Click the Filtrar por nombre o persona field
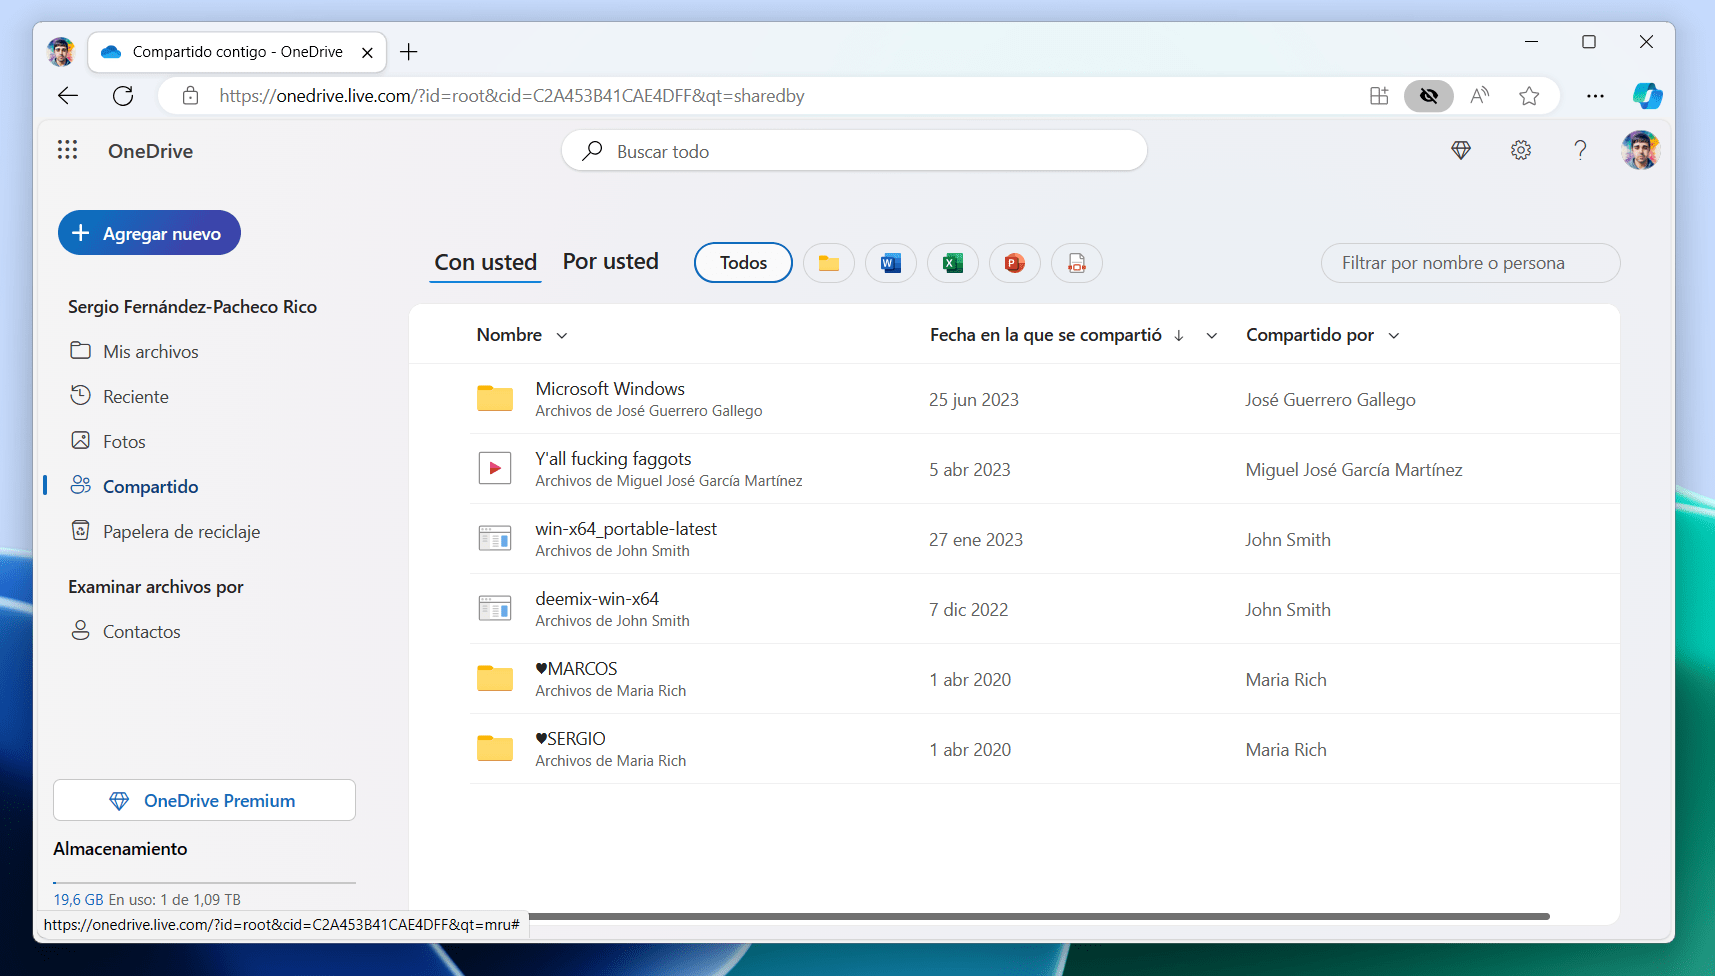The image size is (1715, 976). (1469, 262)
